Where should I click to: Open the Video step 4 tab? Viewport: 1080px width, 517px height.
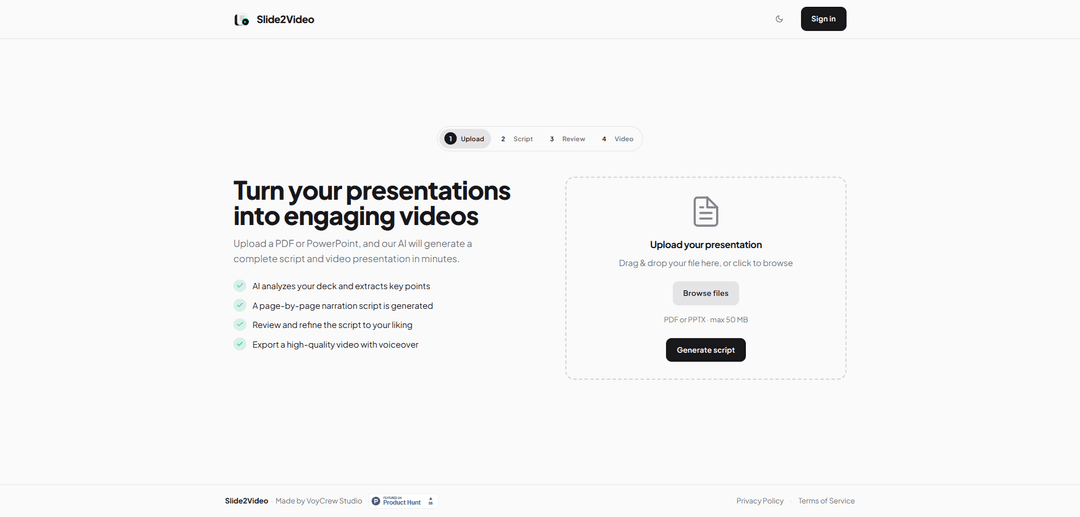[618, 139]
